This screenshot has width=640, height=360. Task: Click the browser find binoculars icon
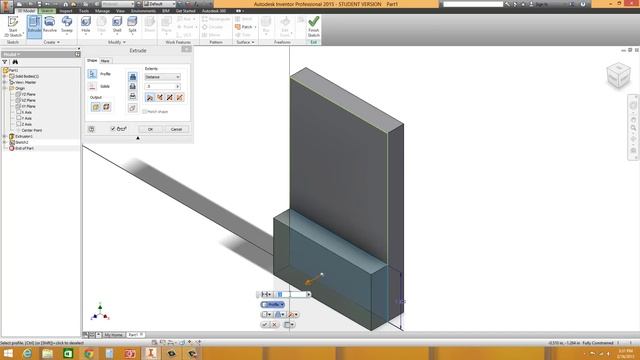tap(15, 62)
